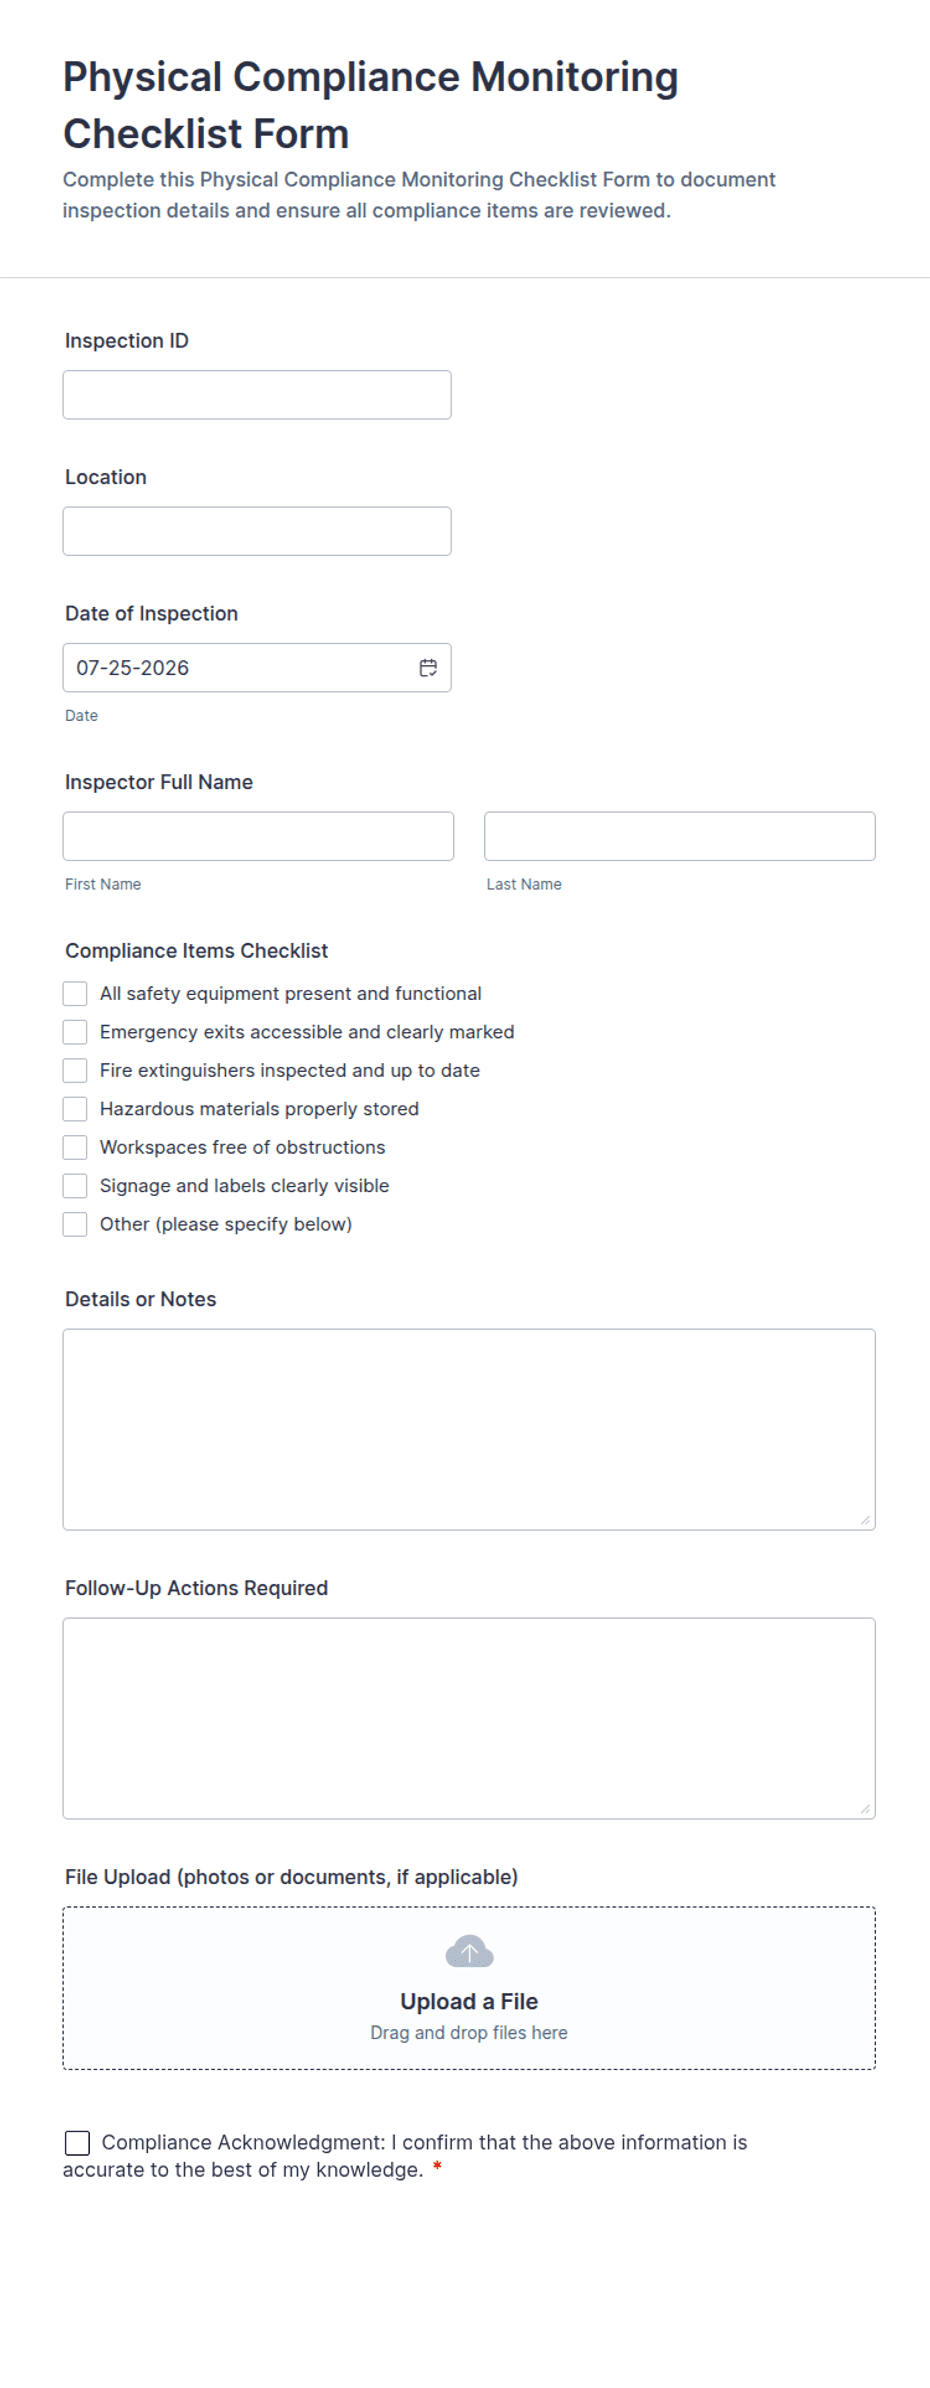Select the Date of Inspection field

click(257, 668)
